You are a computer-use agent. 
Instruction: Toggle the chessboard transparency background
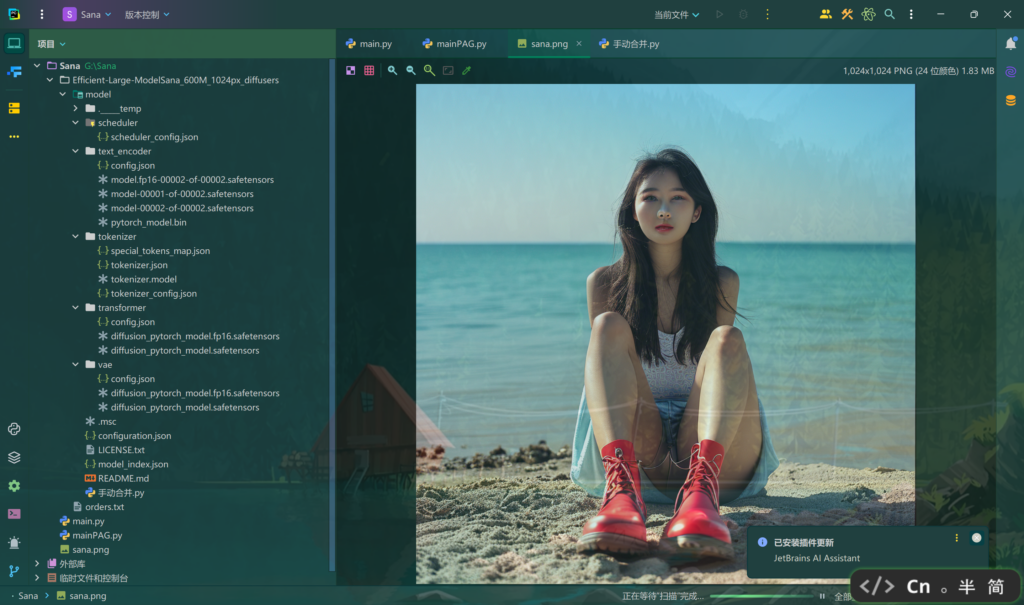[x=351, y=71]
